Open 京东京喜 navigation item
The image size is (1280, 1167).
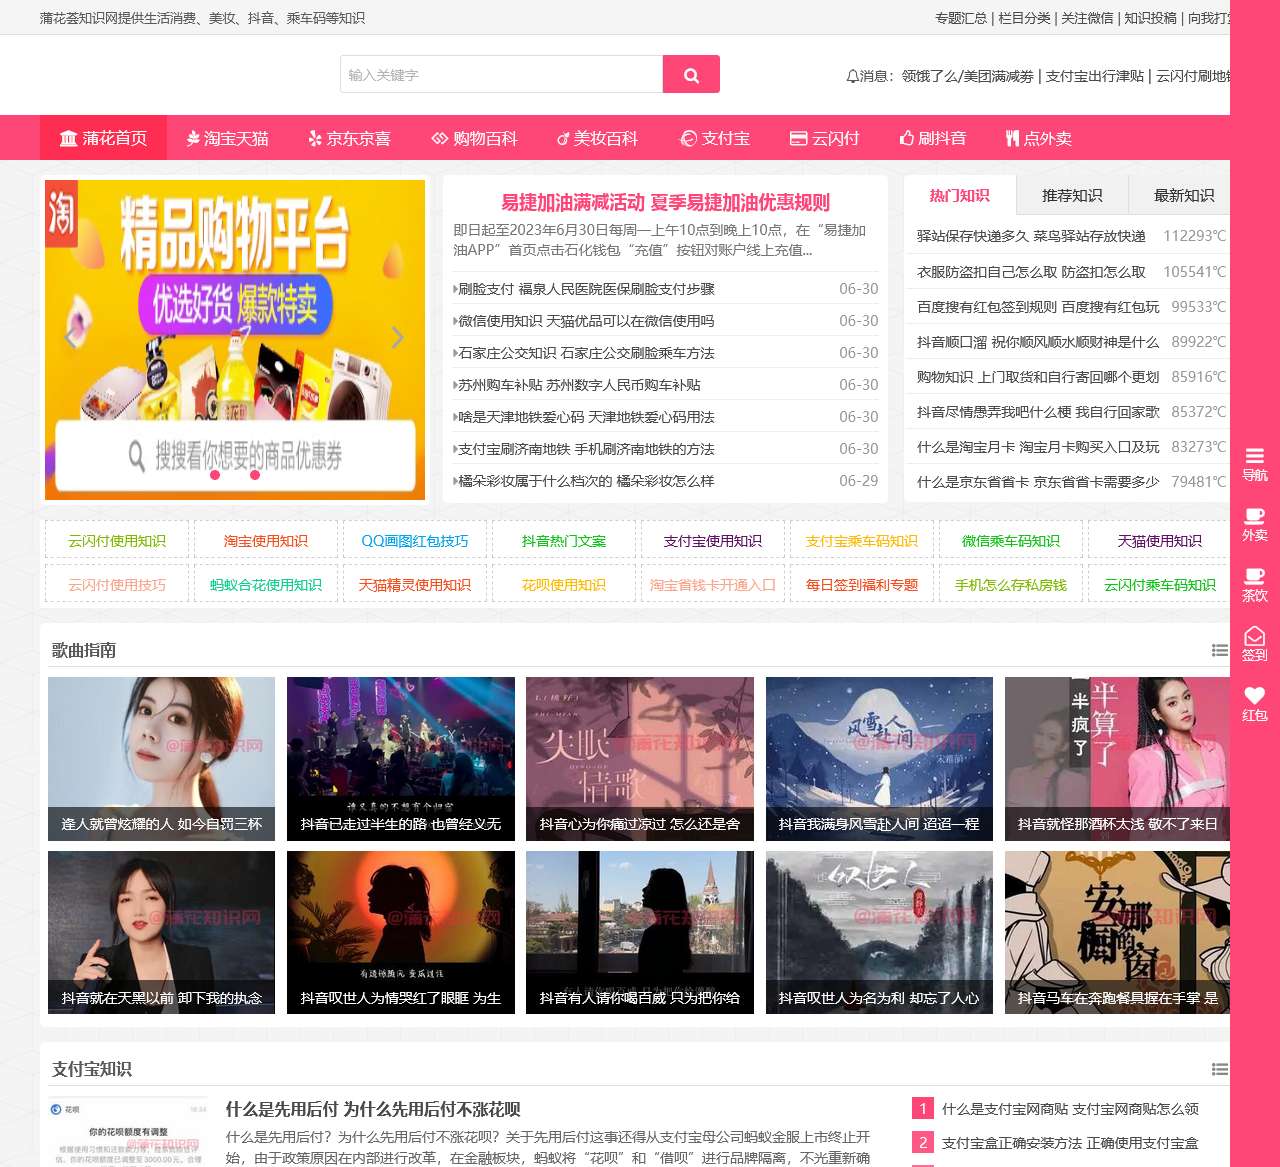pos(349,138)
